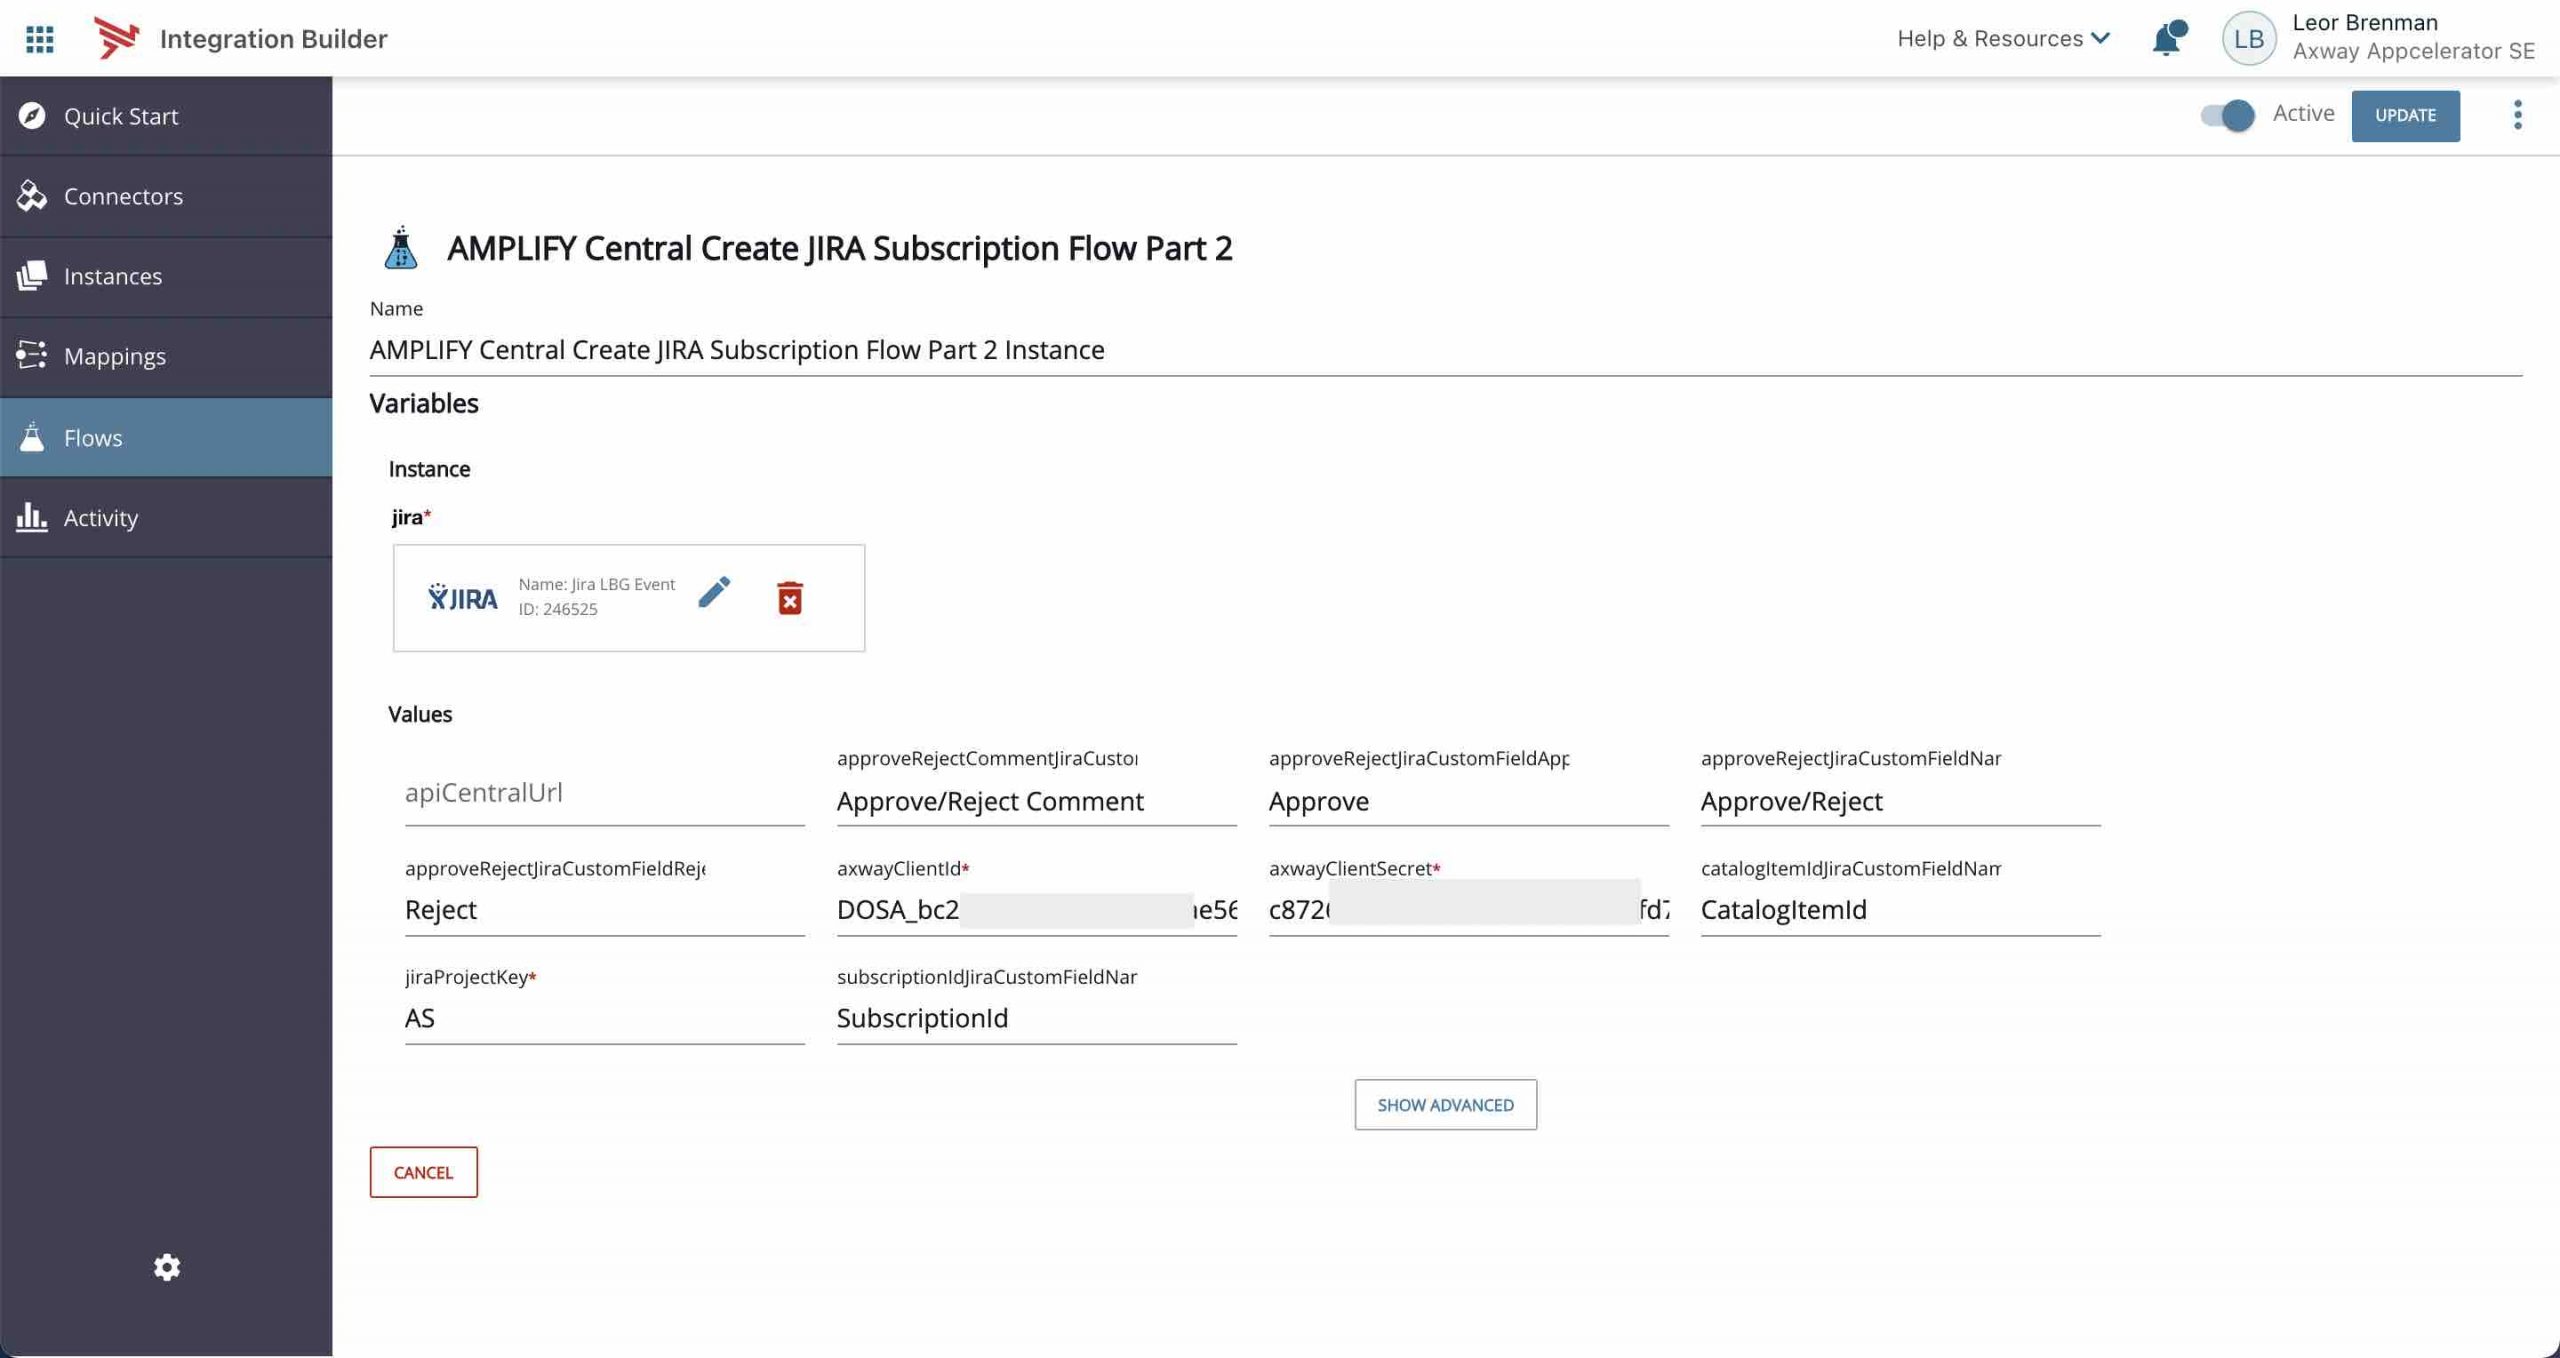
Task: Open the apps grid launcher icon
Action: (x=39, y=38)
